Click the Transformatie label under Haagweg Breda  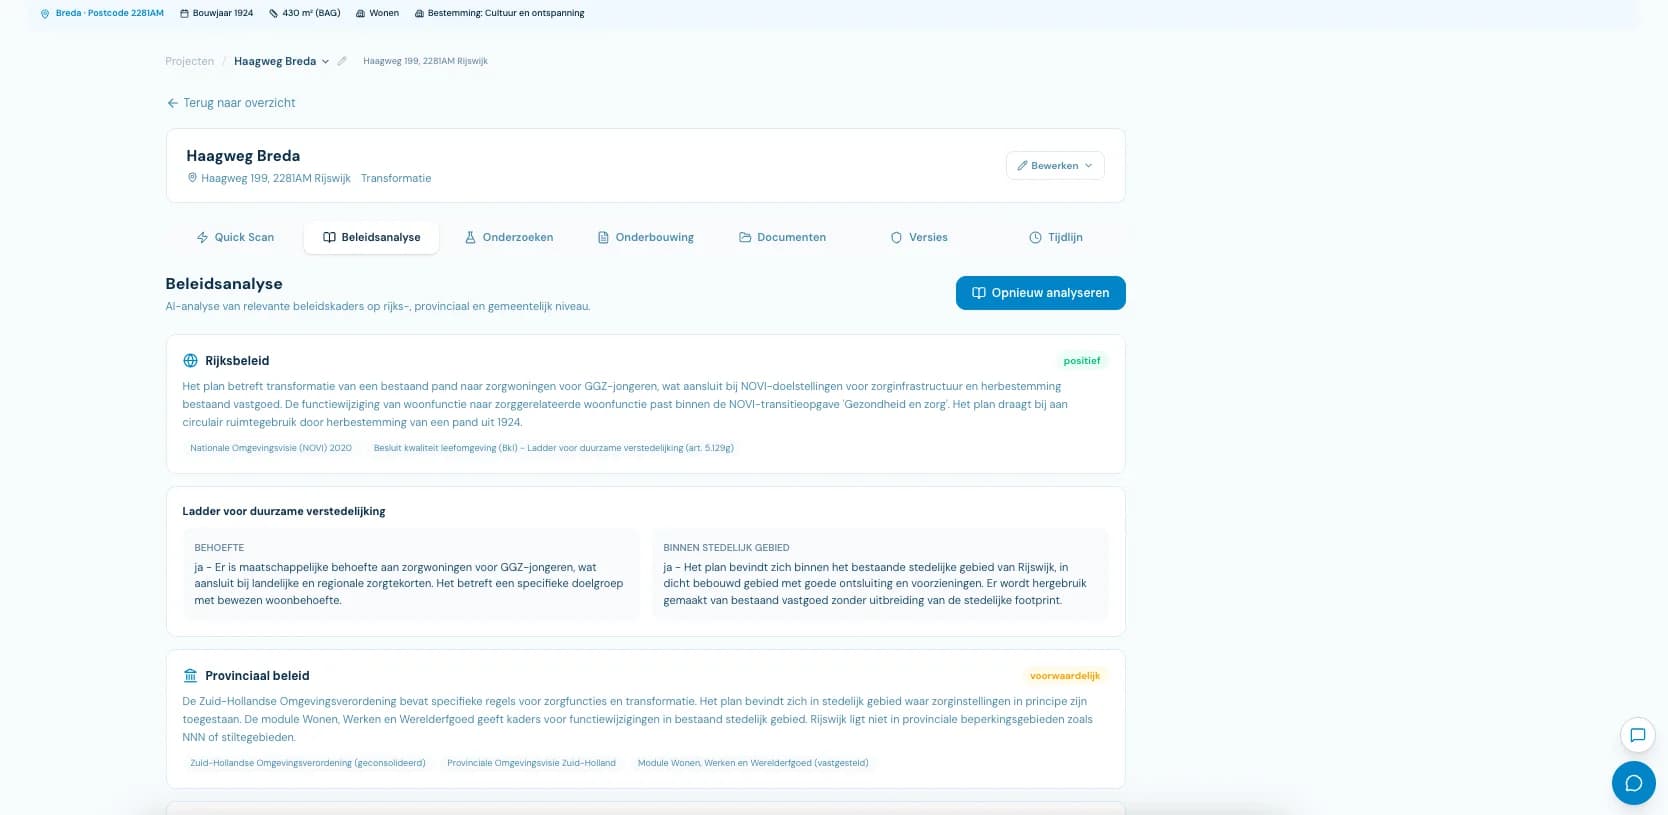click(x=396, y=178)
